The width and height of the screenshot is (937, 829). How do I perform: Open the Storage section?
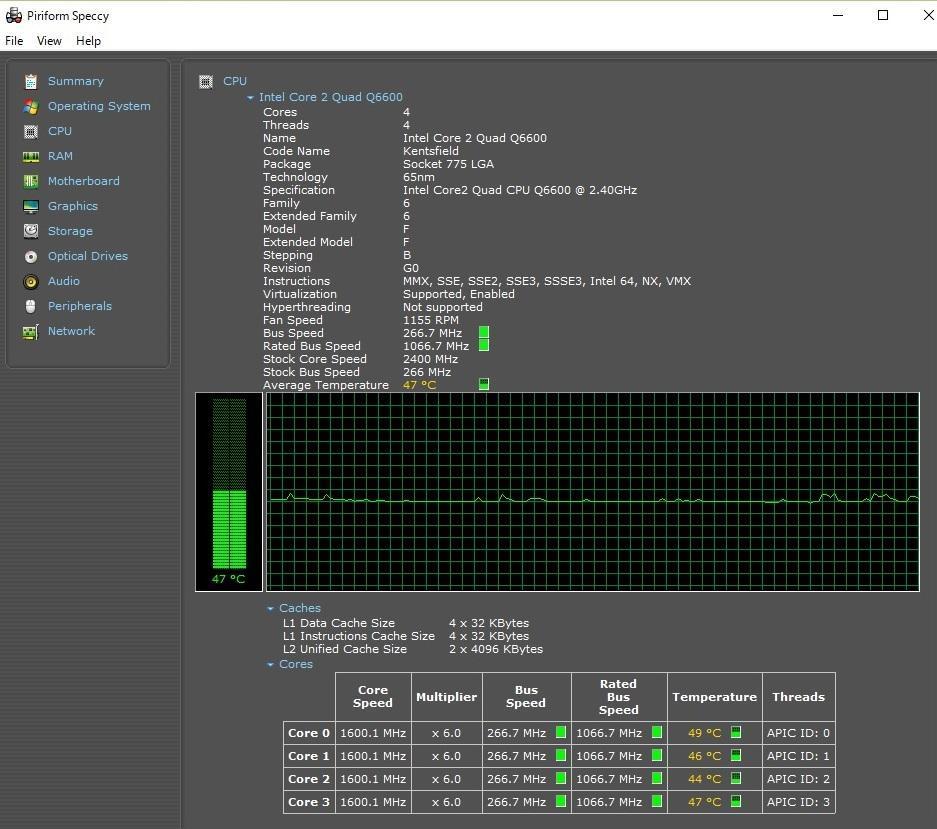coord(71,231)
